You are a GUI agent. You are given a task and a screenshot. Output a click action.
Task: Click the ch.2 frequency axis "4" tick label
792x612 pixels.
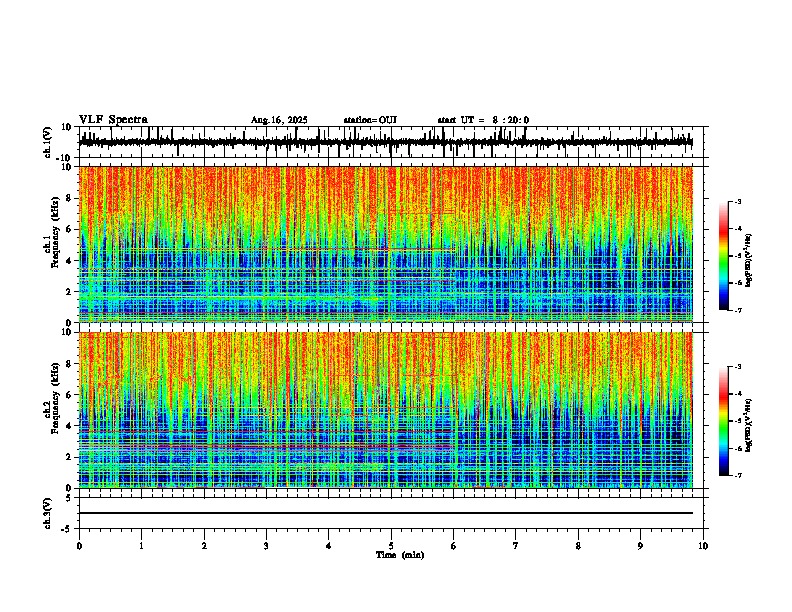[69, 426]
